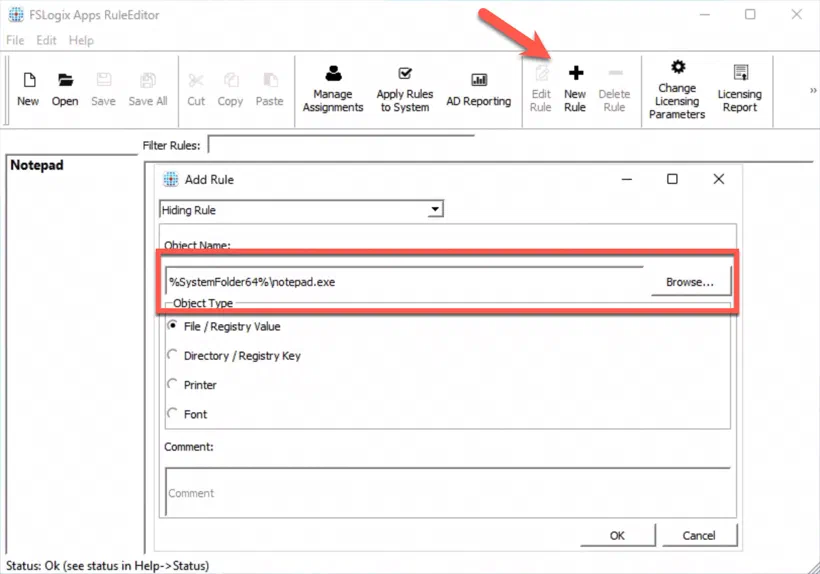Click the Save toolbar icon
The width and height of the screenshot is (820, 574).
(x=104, y=80)
